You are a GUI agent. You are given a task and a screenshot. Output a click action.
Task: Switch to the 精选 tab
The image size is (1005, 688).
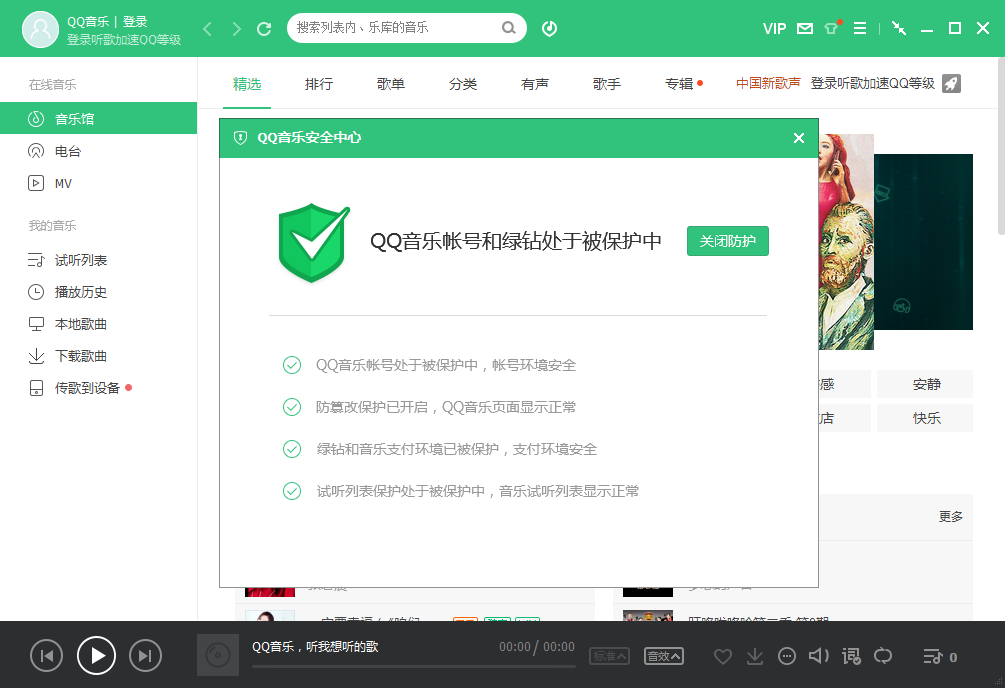(247, 84)
